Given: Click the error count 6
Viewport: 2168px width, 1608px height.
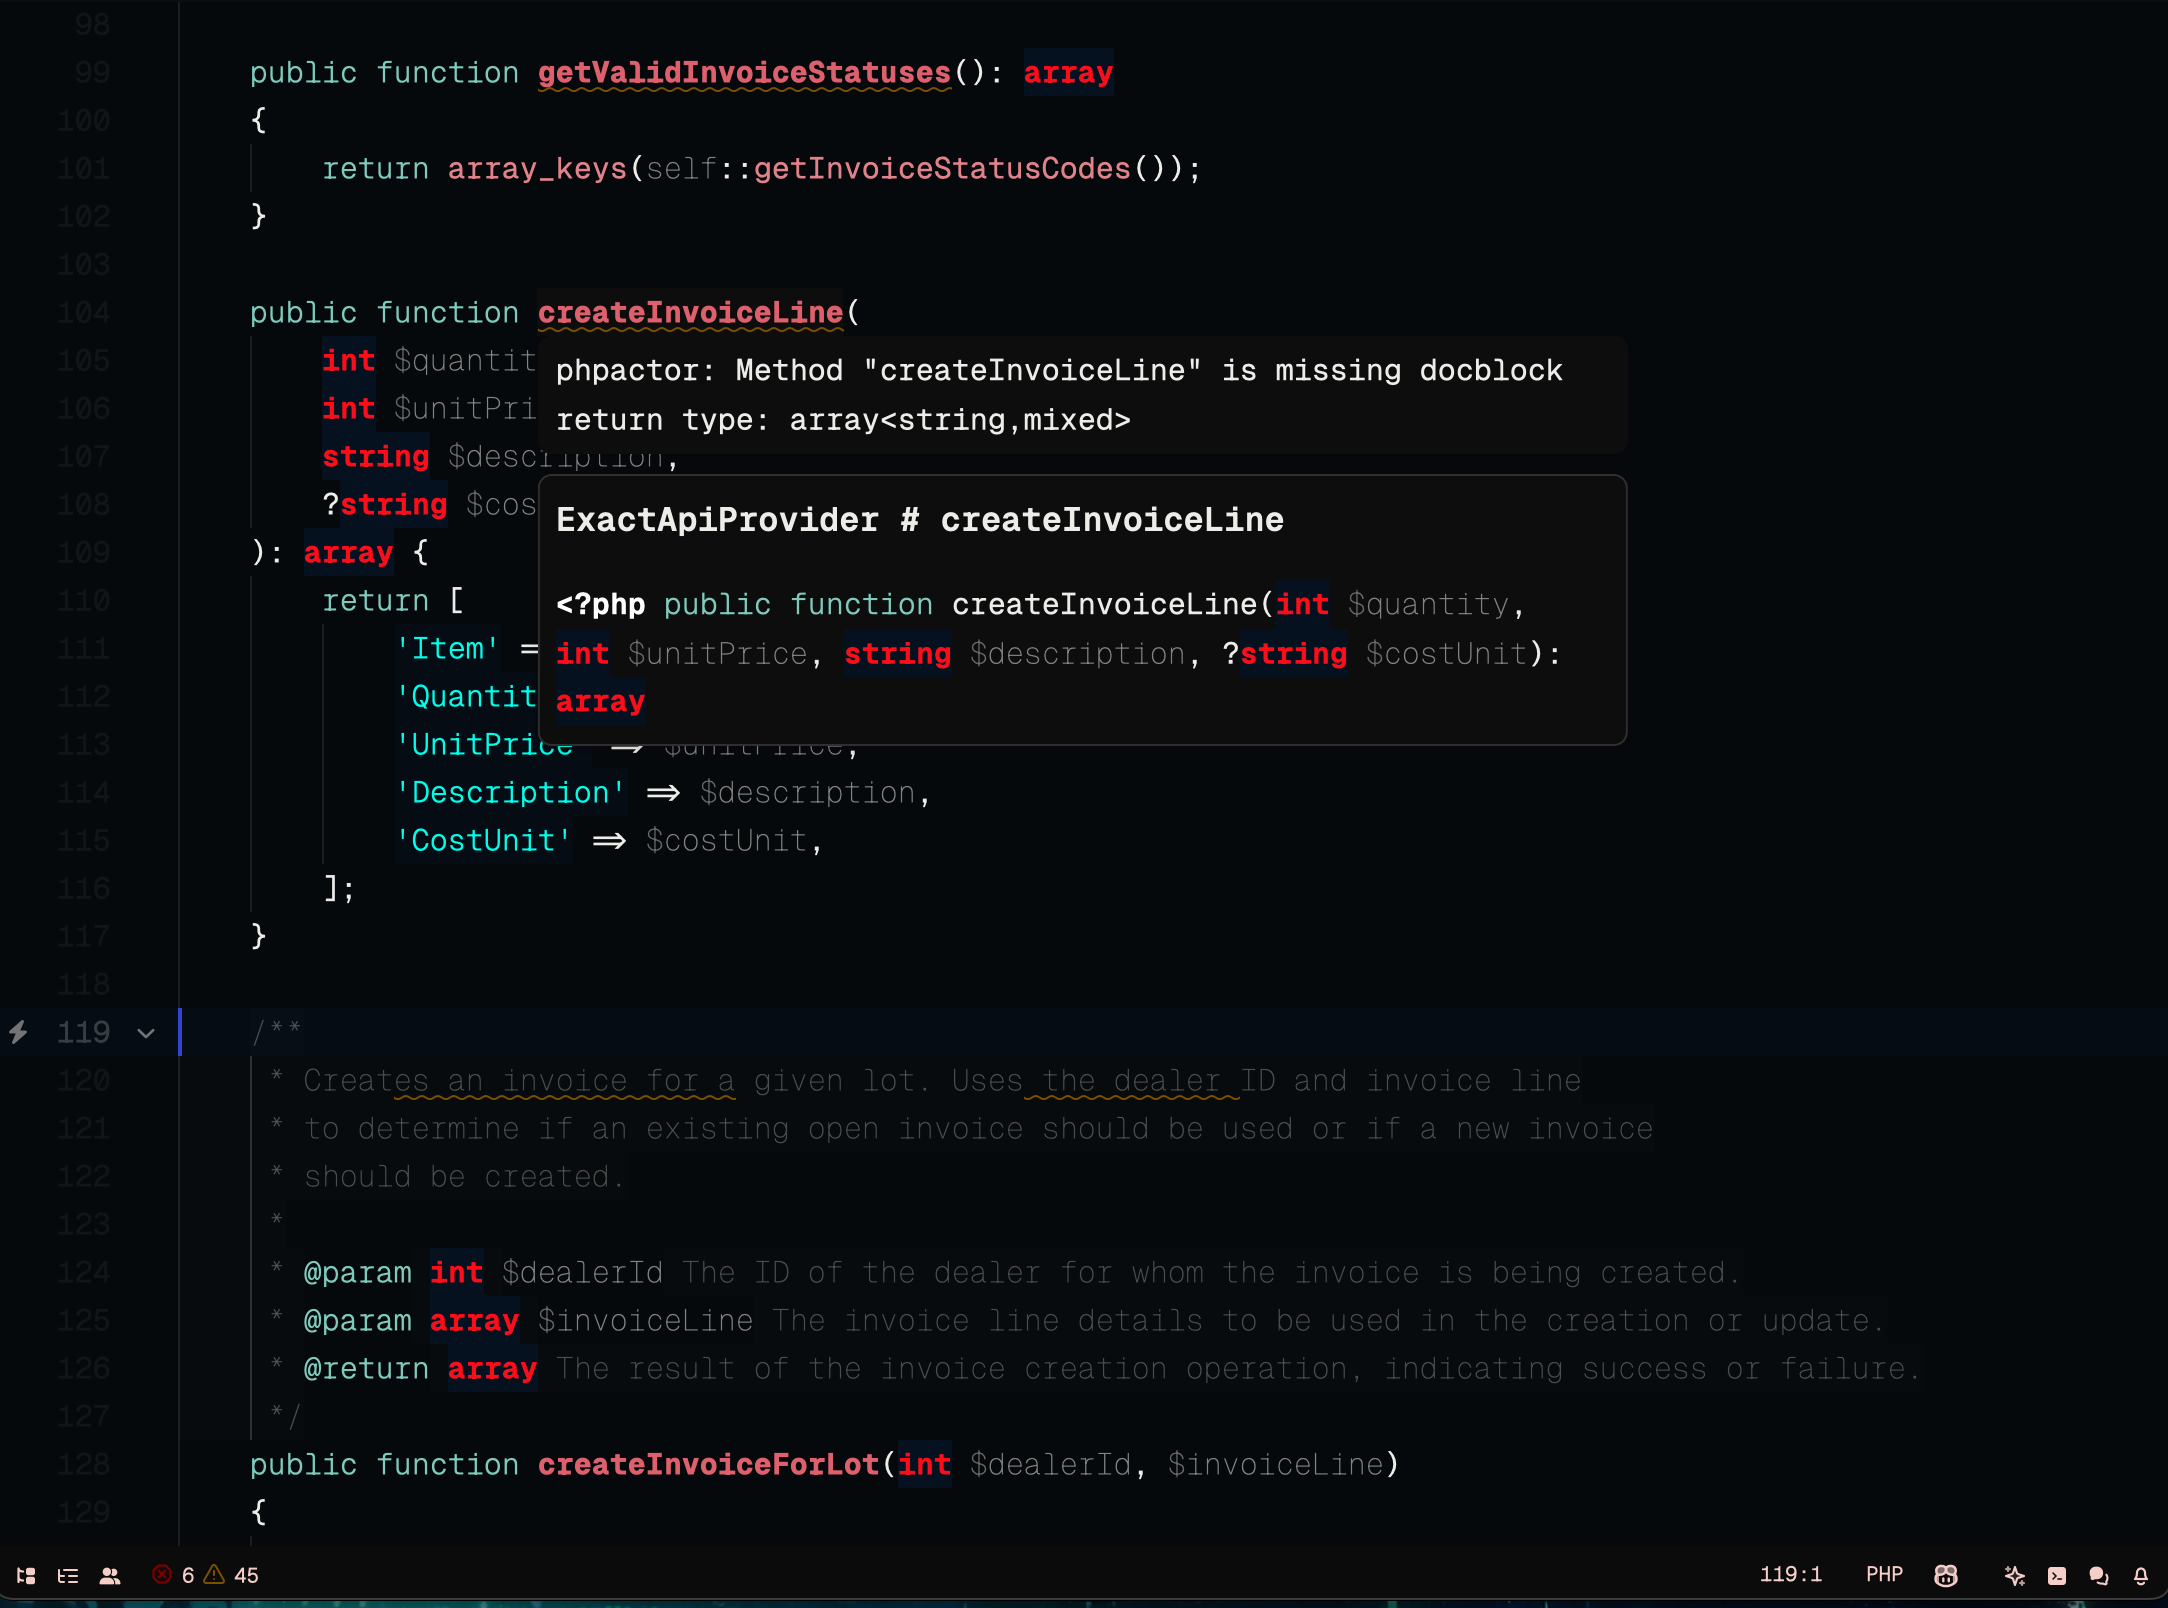Looking at the screenshot, I should tap(188, 1575).
